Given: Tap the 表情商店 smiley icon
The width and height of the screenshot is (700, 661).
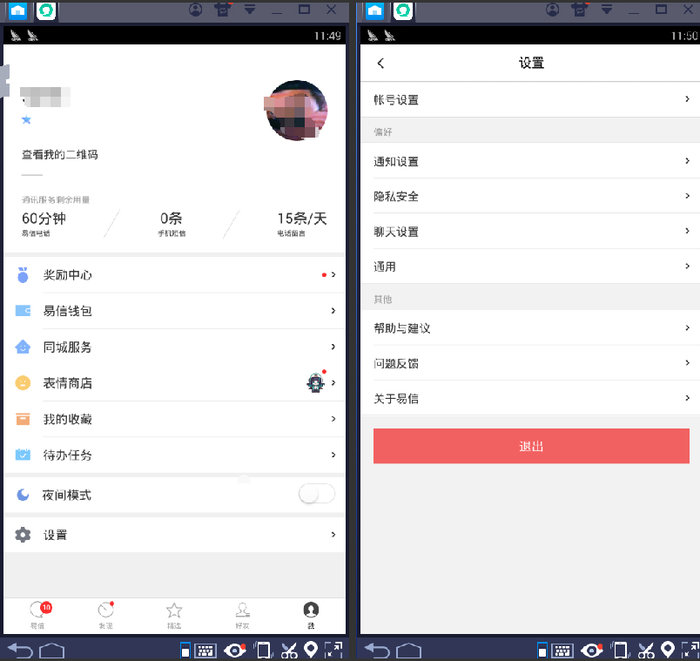Looking at the screenshot, I should point(23,383).
